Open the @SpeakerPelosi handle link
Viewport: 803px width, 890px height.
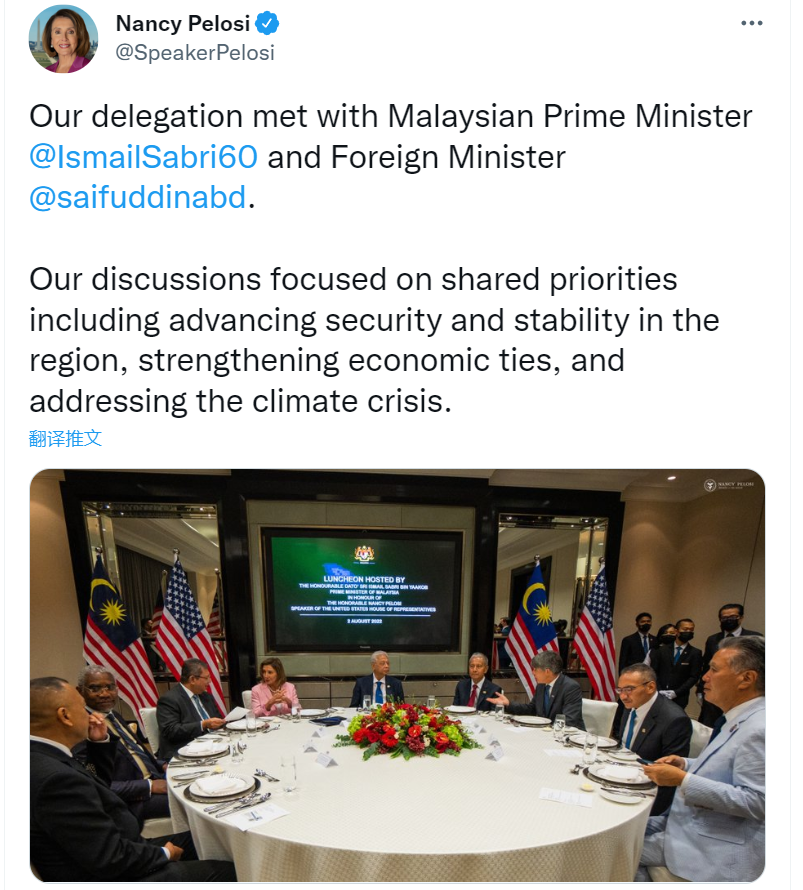(x=195, y=52)
